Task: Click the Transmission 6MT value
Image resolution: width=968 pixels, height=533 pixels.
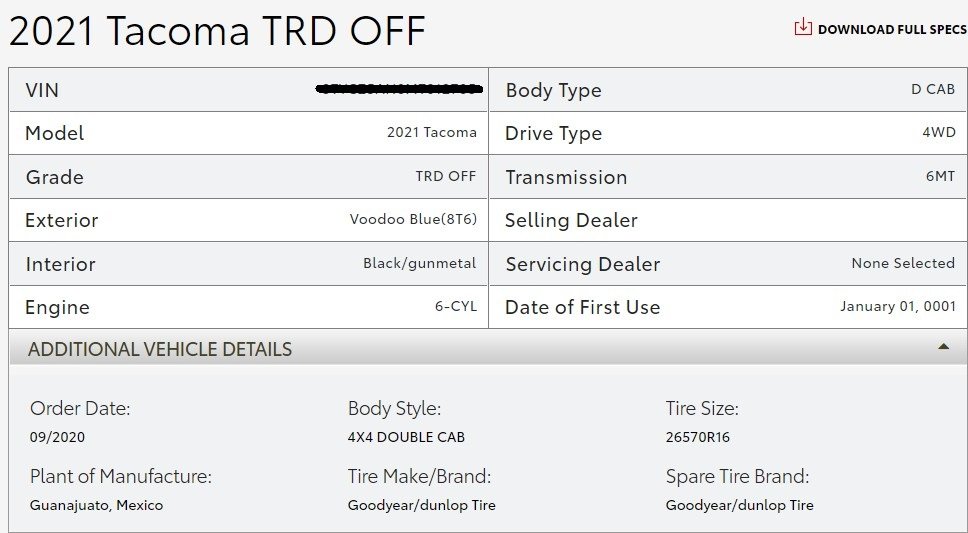Action: click(x=940, y=176)
